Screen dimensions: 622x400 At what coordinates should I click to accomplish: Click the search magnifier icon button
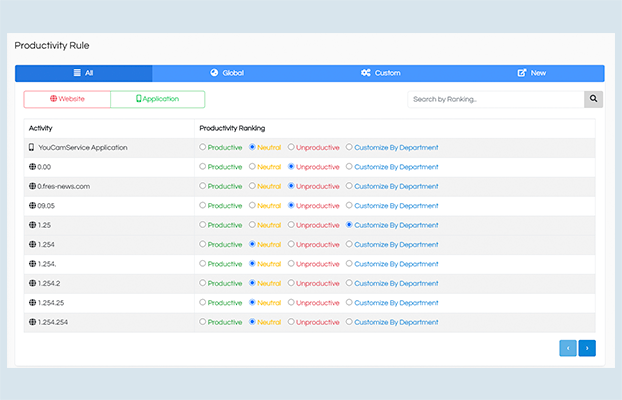[594, 99]
